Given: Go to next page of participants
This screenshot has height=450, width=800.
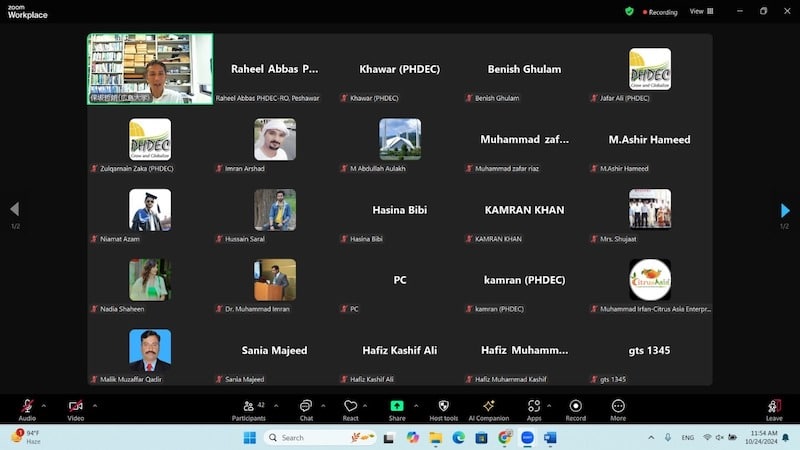Looking at the screenshot, I should [x=785, y=210].
